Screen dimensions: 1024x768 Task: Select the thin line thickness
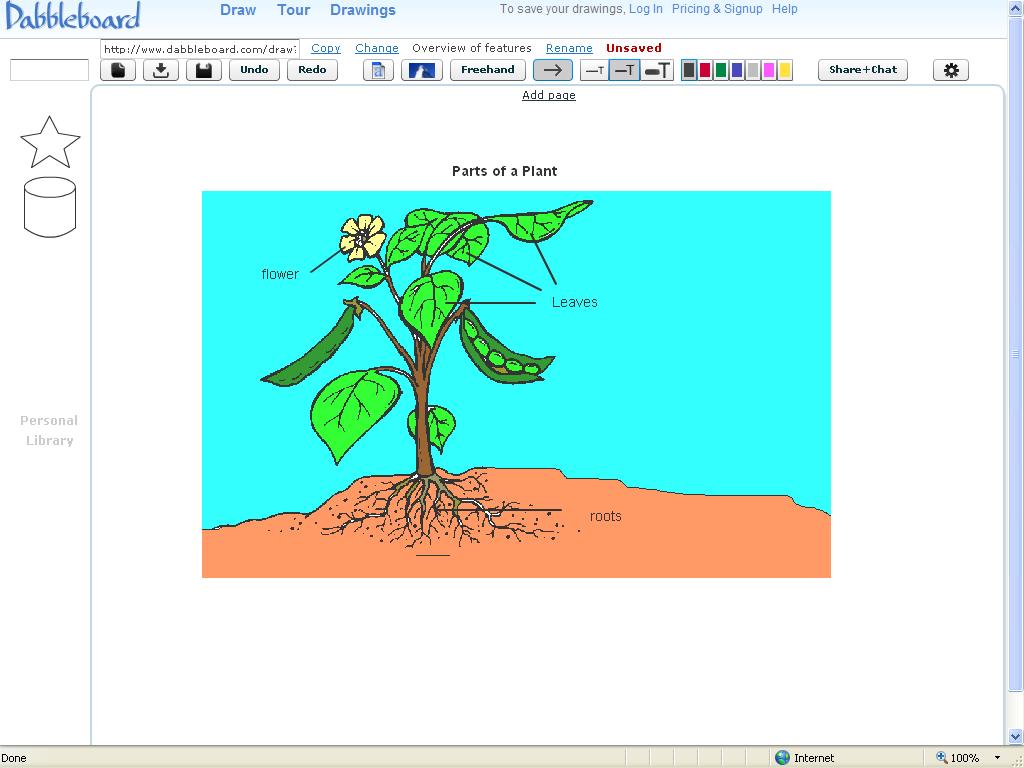[x=594, y=70]
